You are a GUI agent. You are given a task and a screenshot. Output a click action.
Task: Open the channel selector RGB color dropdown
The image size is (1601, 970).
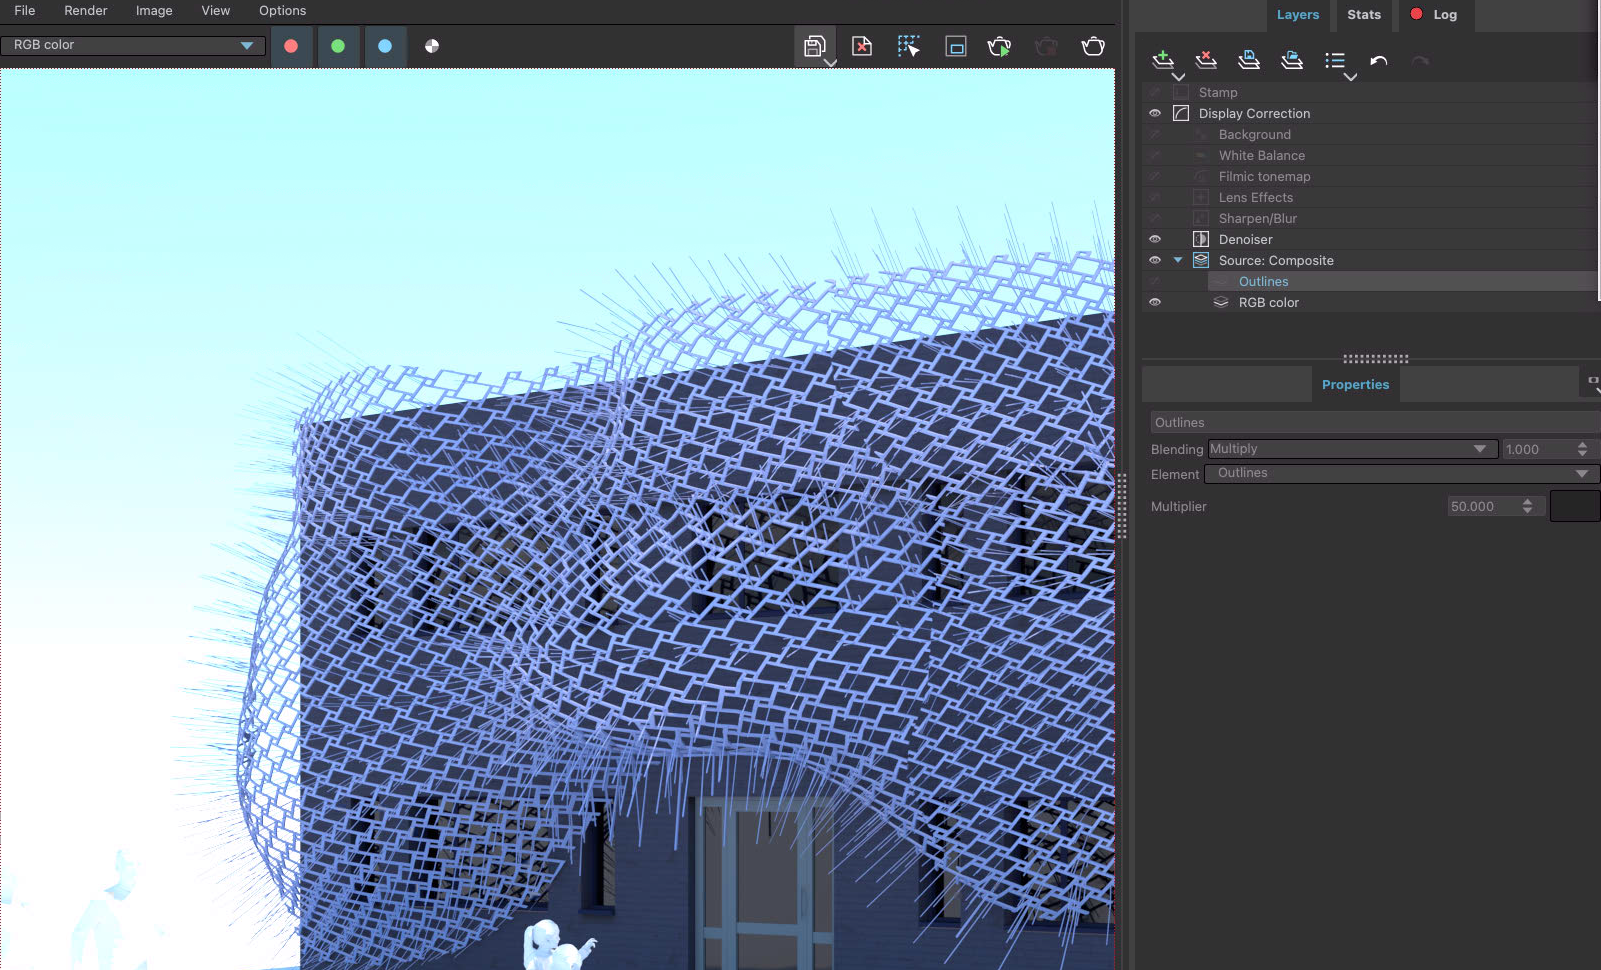(133, 45)
